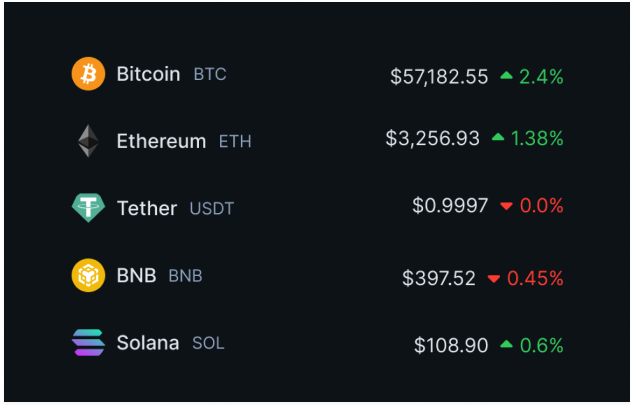Image resolution: width=634 pixels, height=408 pixels.
Task: Select the Solana name label
Action: [x=147, y=343]
